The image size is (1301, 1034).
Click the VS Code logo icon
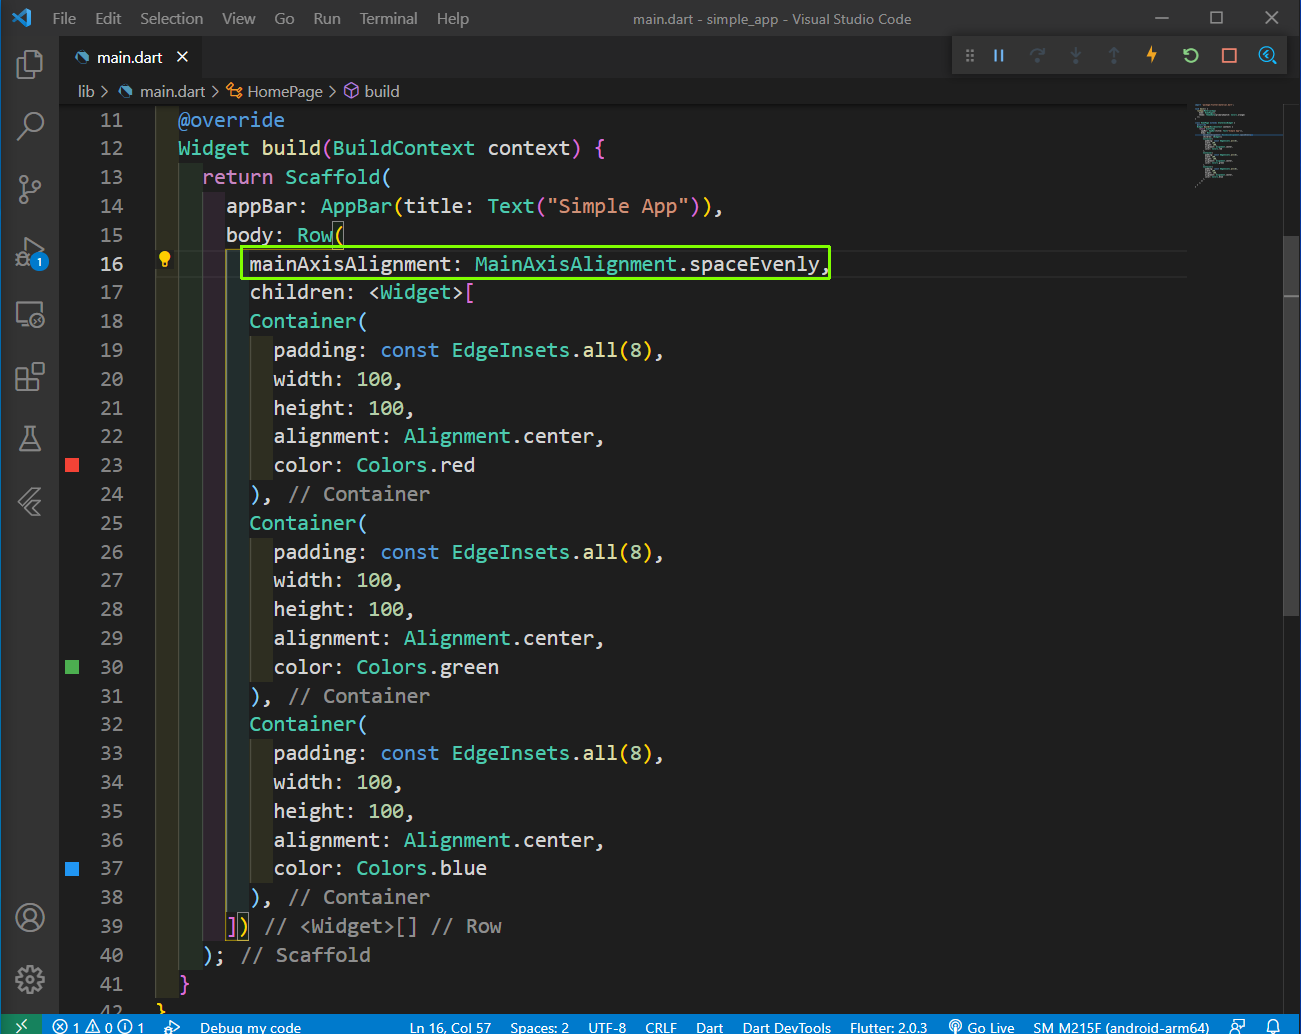click(22, 18)
